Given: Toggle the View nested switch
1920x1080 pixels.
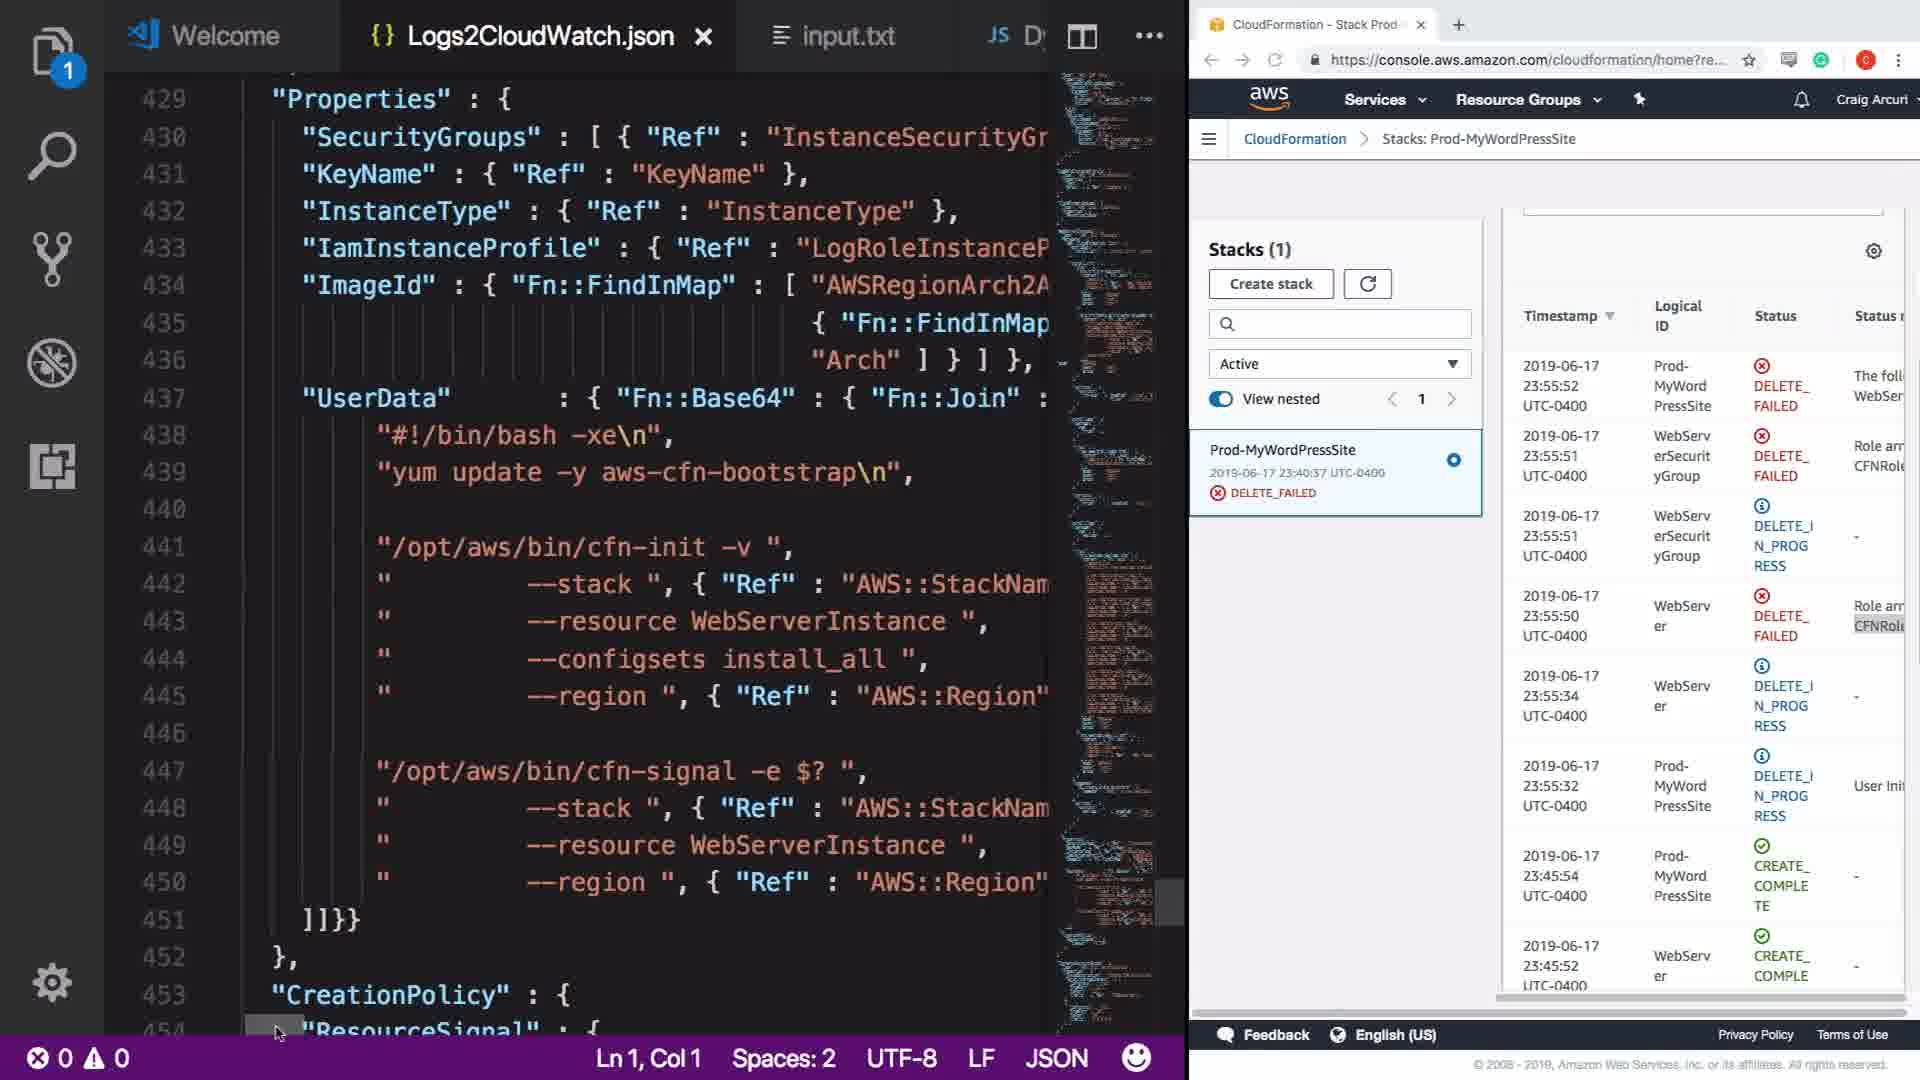Looking at the screenshot, I should pyautogui.click(x=1221, y=399).
